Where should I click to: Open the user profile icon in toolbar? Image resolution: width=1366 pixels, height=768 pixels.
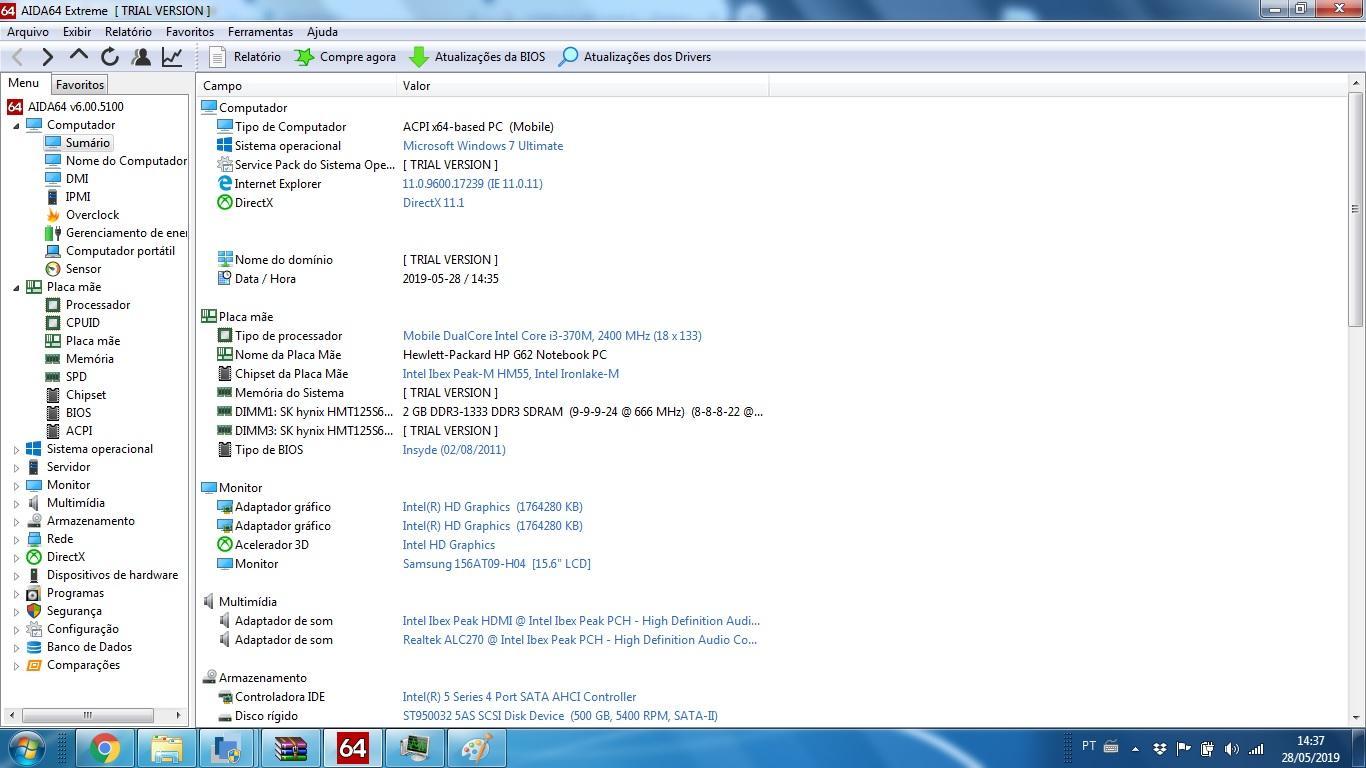tap(141, 57)
